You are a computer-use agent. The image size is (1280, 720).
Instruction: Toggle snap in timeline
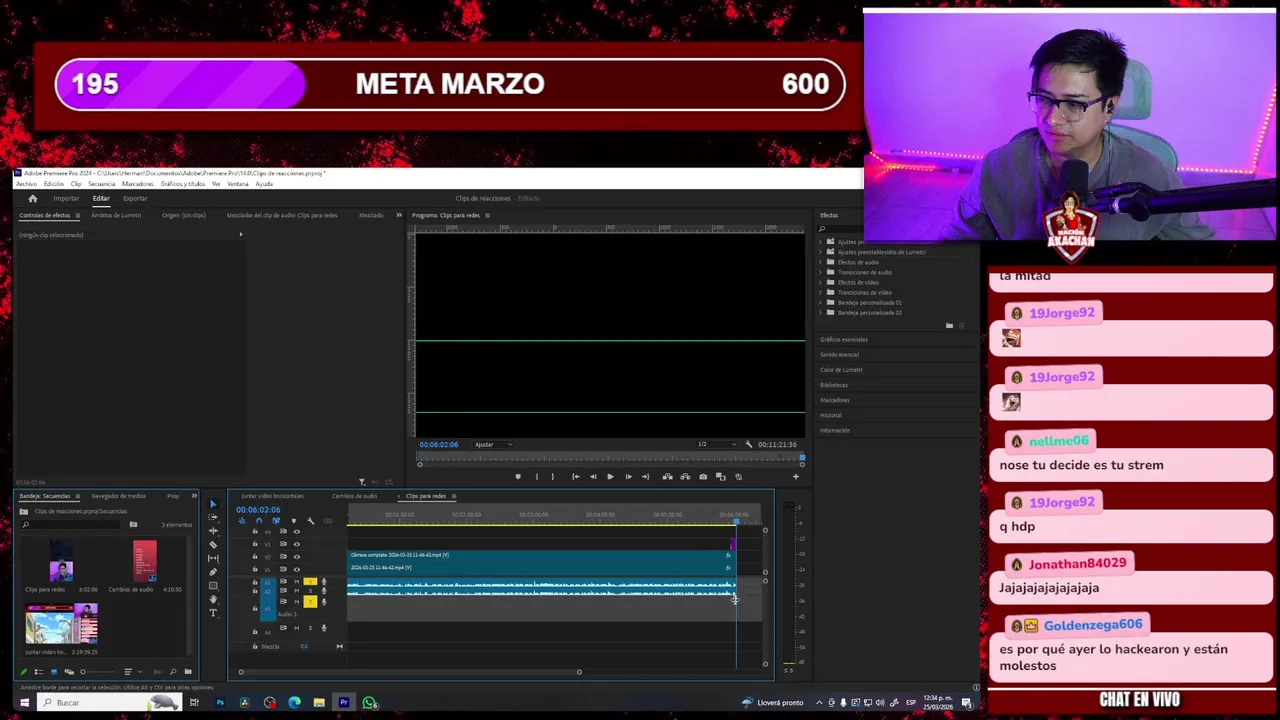[x=259, y=521]
